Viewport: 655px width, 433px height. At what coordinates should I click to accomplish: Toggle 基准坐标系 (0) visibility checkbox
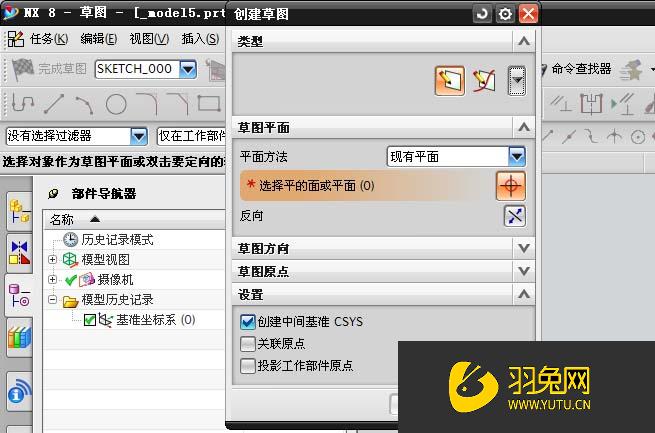pyautogui.click(x=90, y=320)
